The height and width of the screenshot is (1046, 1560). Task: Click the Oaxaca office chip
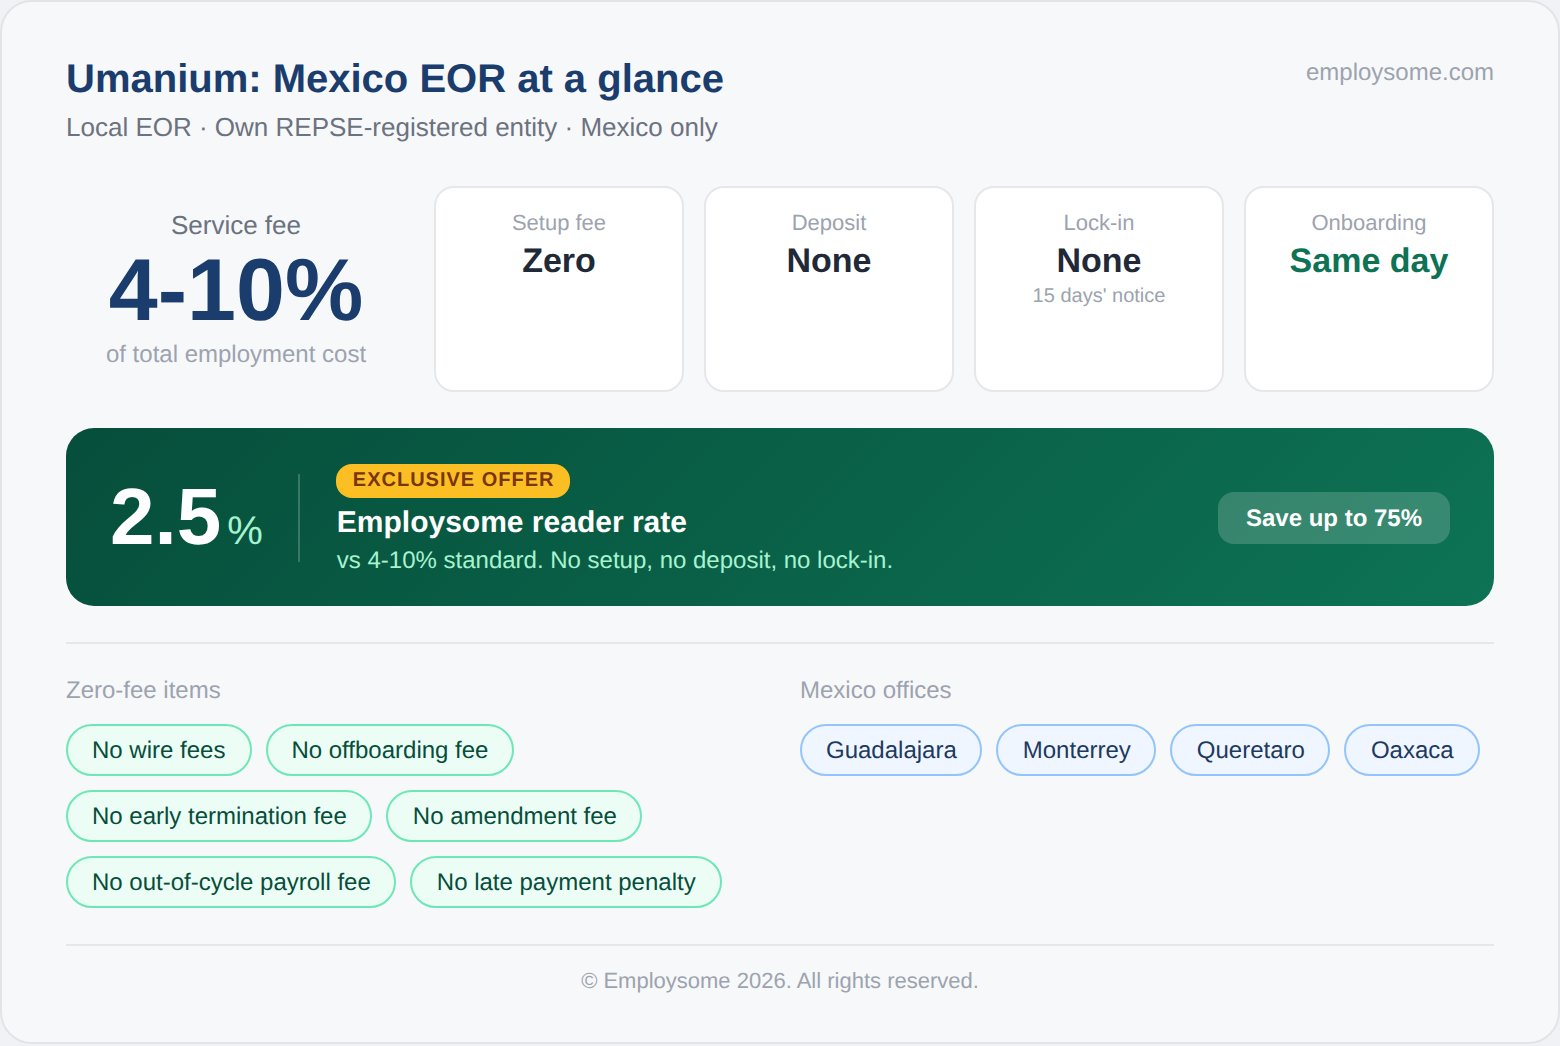tap(1411, 750)
